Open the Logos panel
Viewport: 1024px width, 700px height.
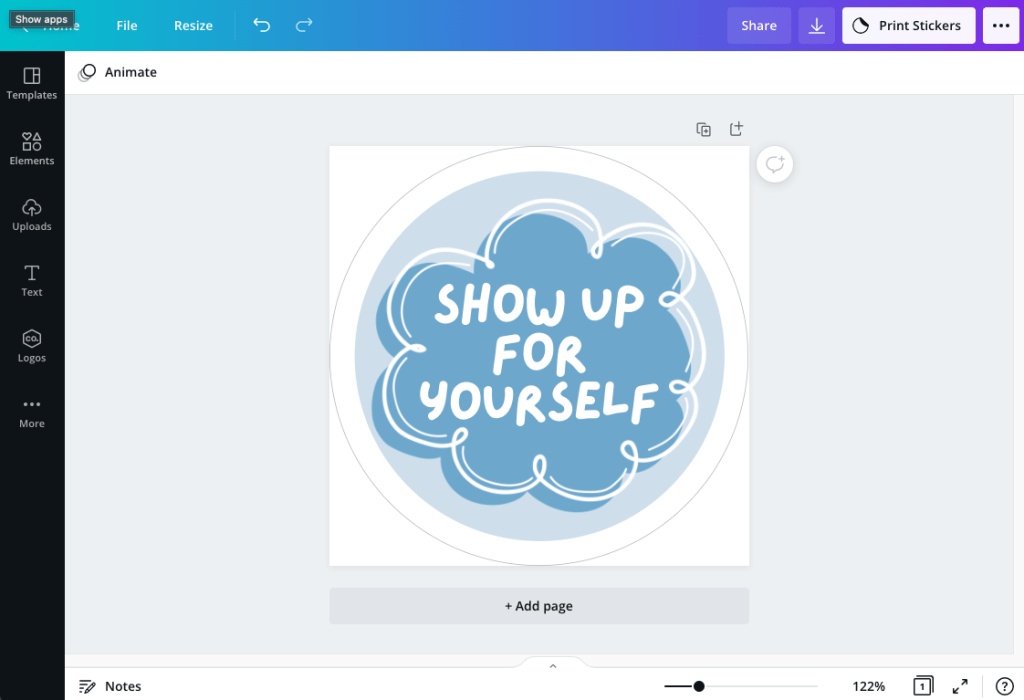point(32,345)
